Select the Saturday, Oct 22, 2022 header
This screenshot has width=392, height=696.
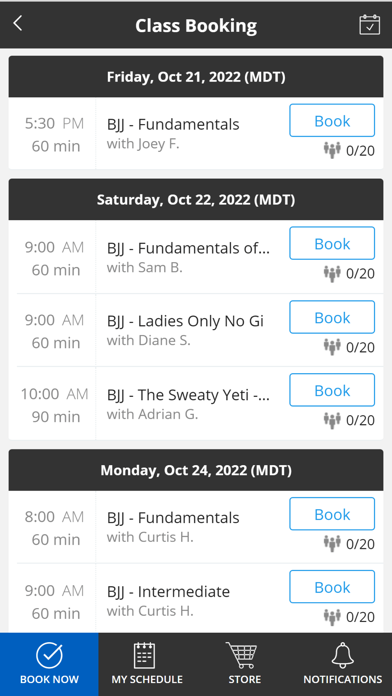pyautogui.click(x=196, y=200)
